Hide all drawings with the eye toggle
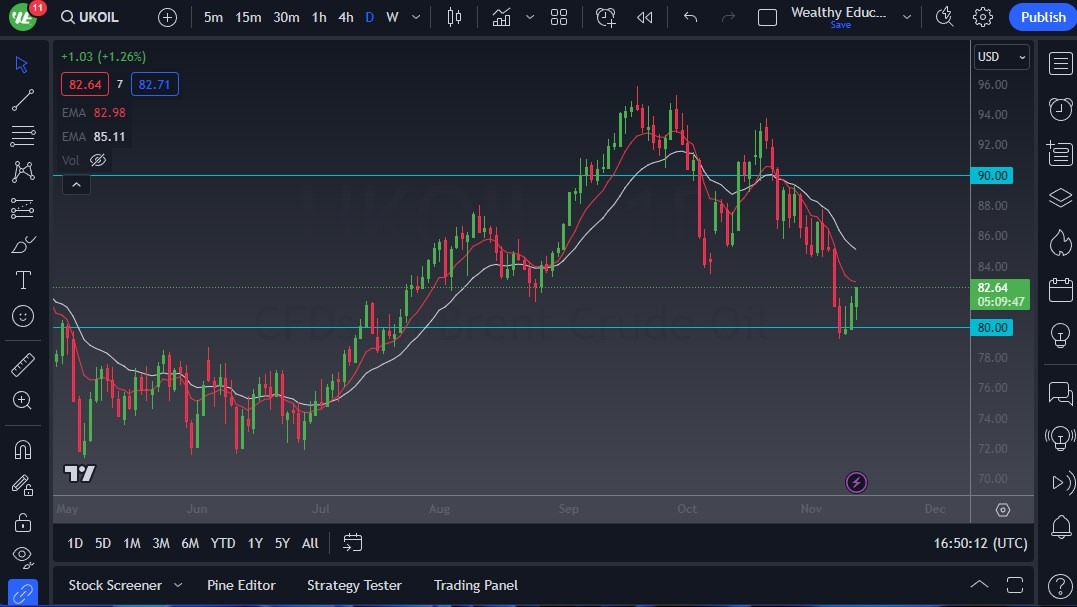This screenshot has height=607, width=1077. click(x=24, y=557)
